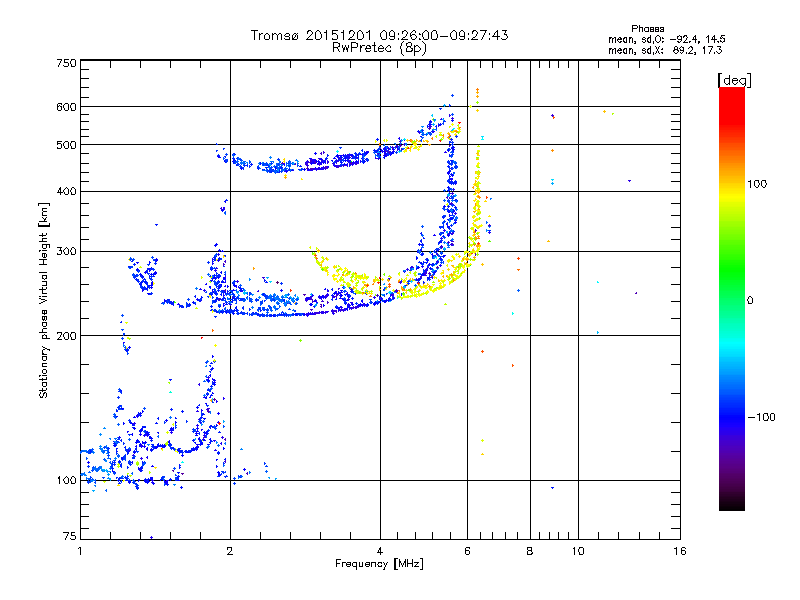The width and height of the screenshot is (800, 600).
Task: Click the y-axis label '200'
Action: [66, 336]
